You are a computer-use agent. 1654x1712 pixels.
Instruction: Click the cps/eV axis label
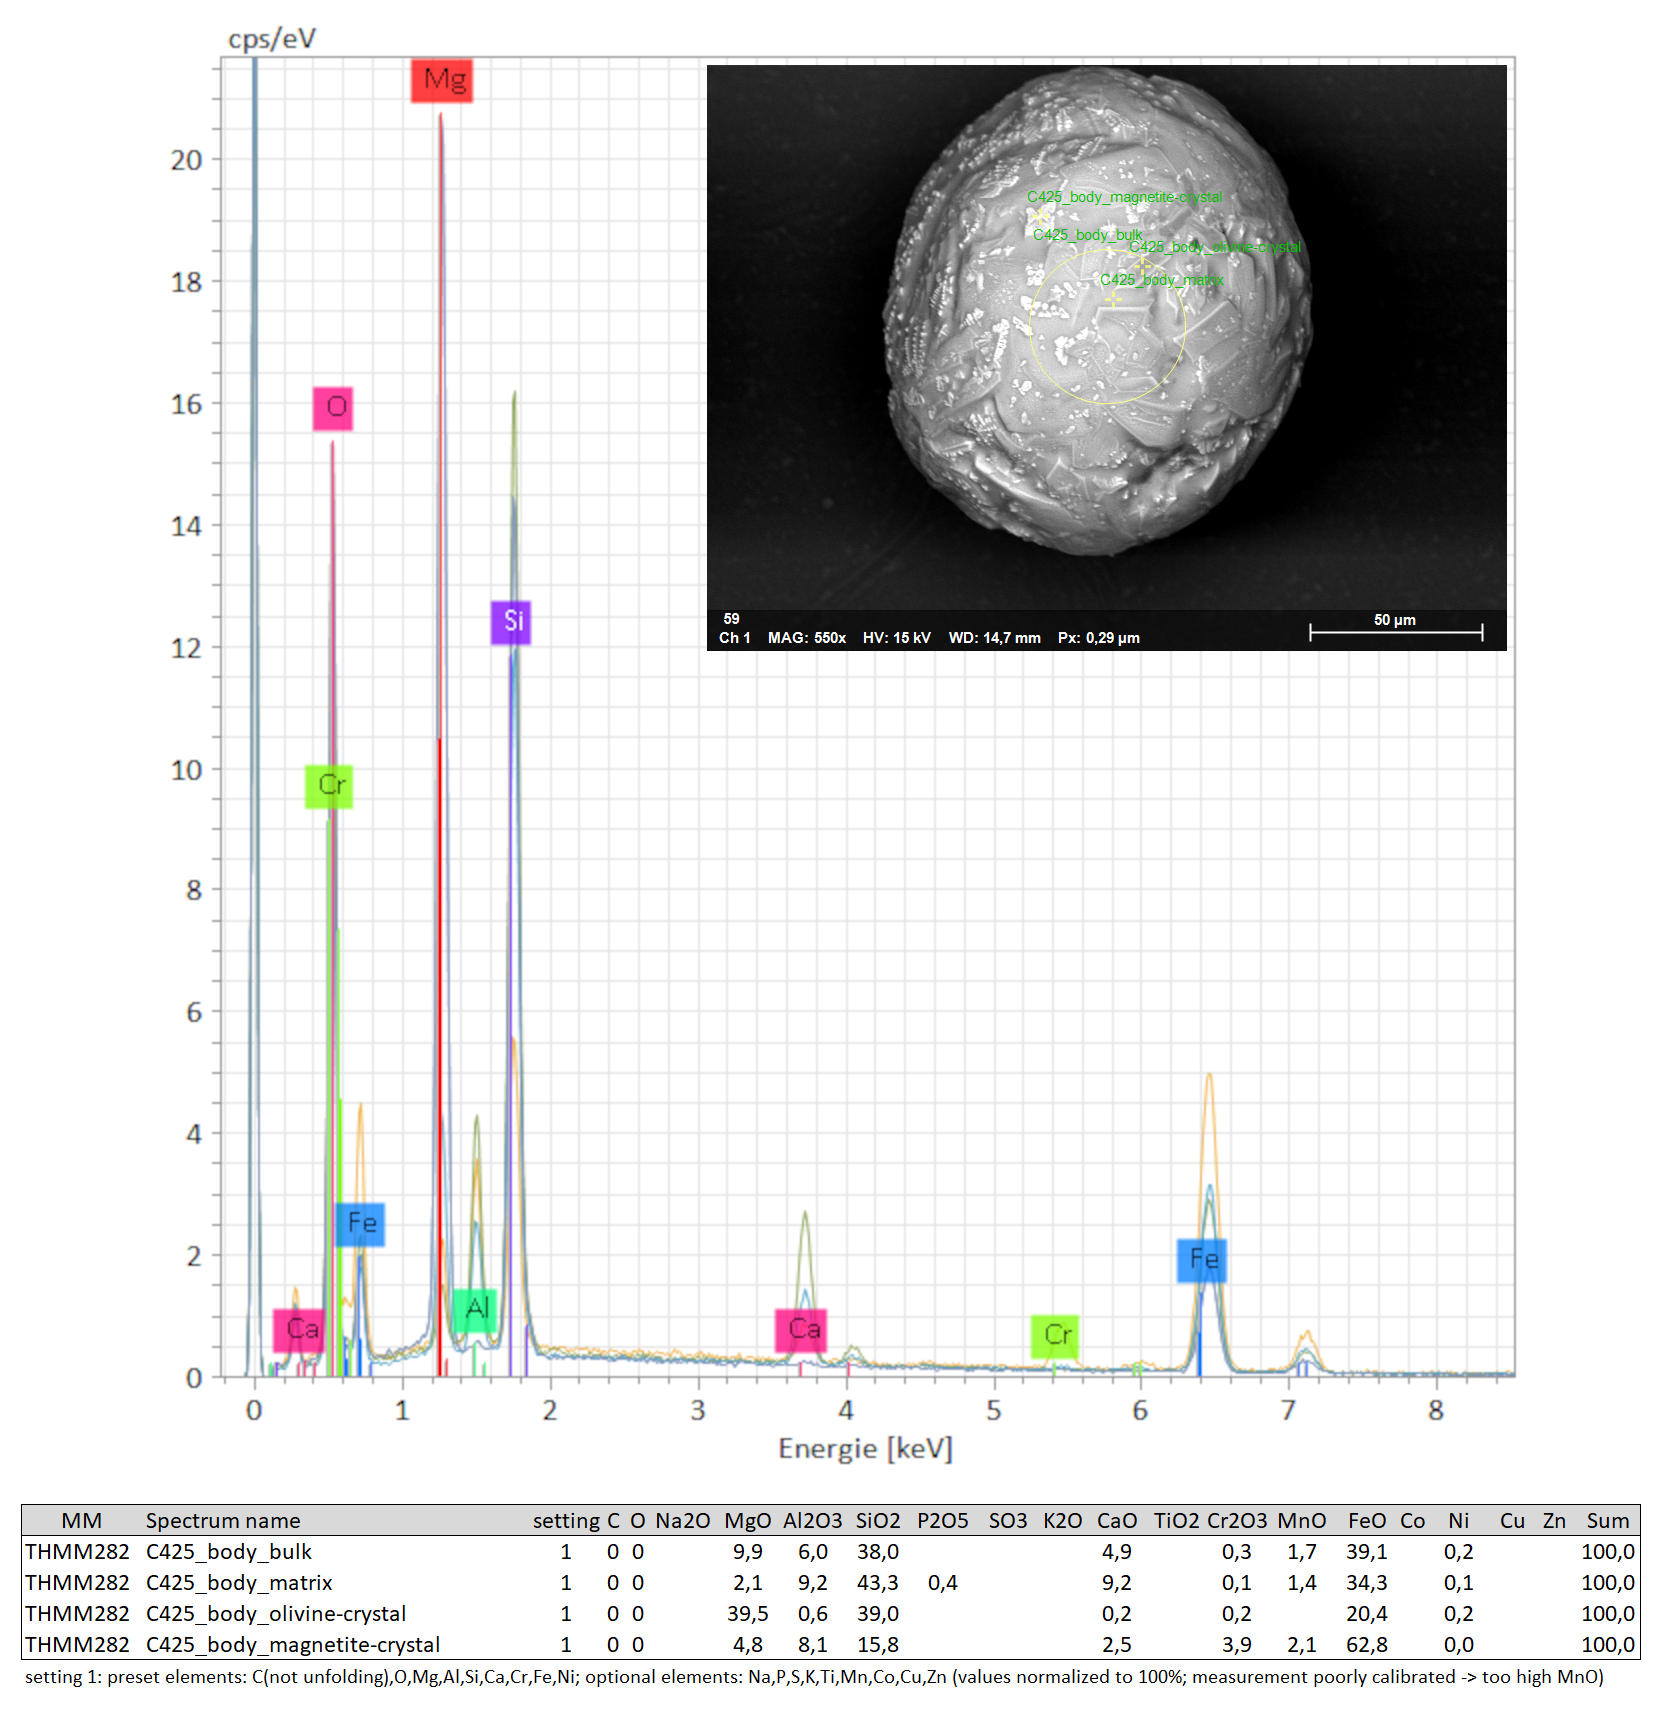click(271, 39)
